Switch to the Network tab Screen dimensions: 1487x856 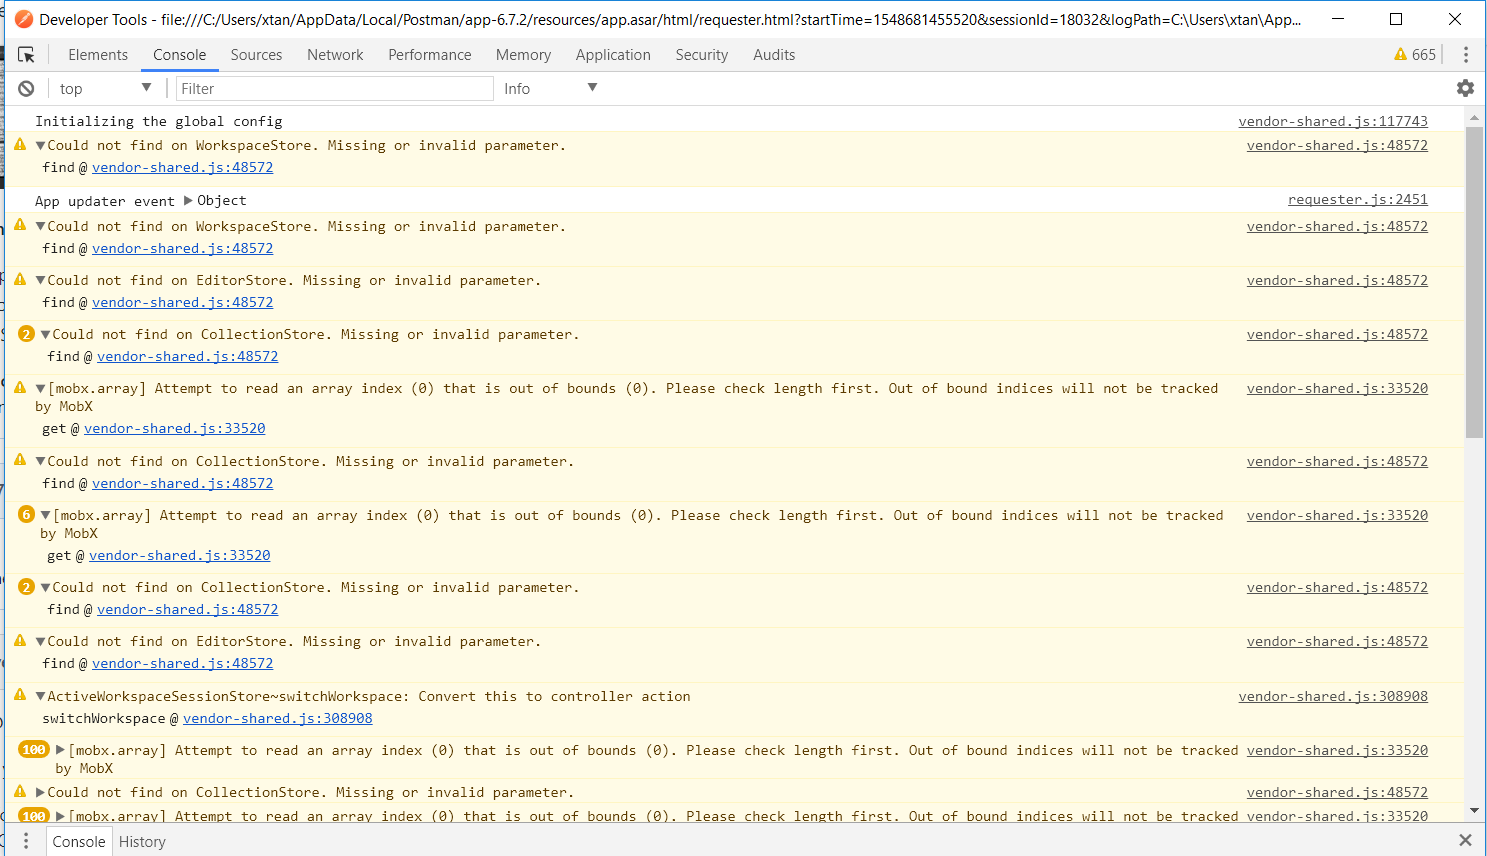[x=335, y=55]
